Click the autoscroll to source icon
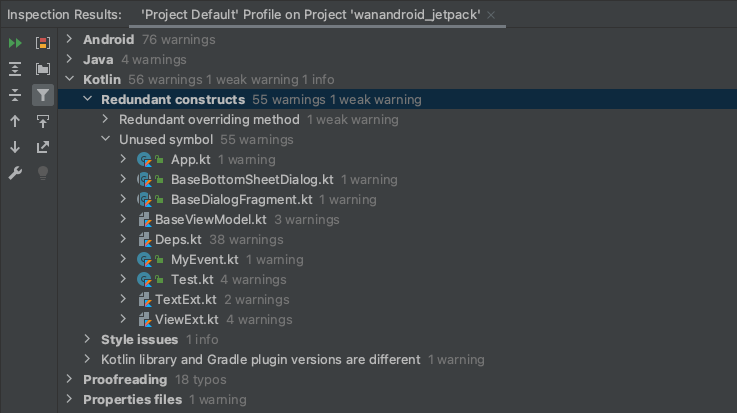 click(x=43, y=122)
